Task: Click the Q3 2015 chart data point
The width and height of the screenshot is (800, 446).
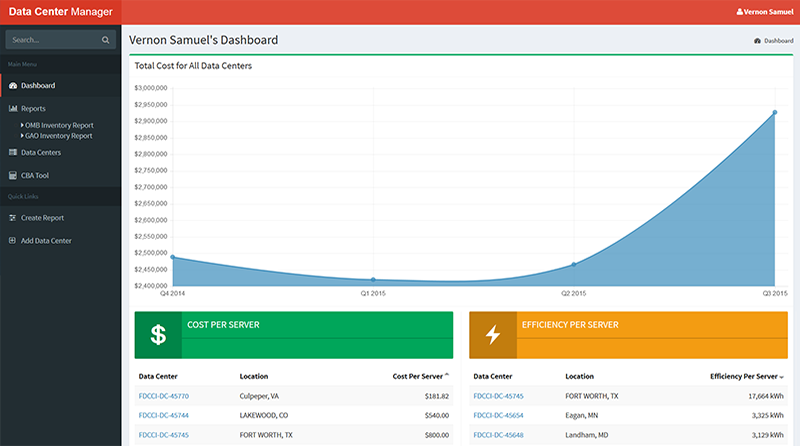Action: point(774,112)
